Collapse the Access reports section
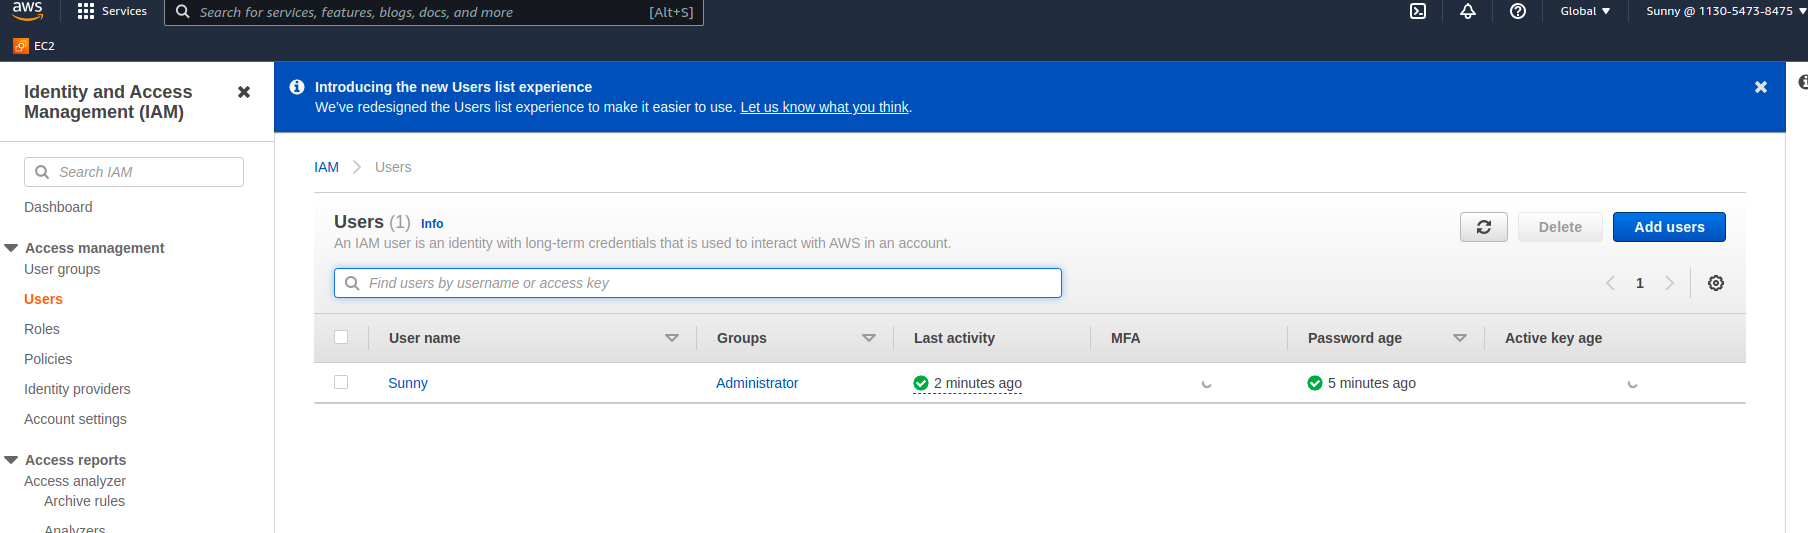The image size is (1808, 533). click(x=12, y=460)
